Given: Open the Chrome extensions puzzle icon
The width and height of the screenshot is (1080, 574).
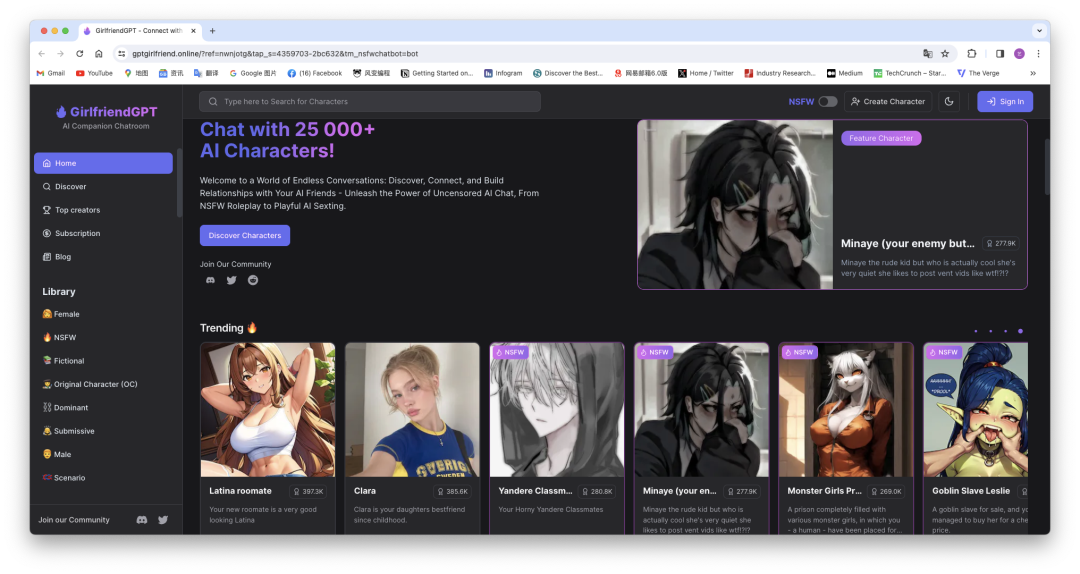Looking at the screenshot, I should point(972,54).
